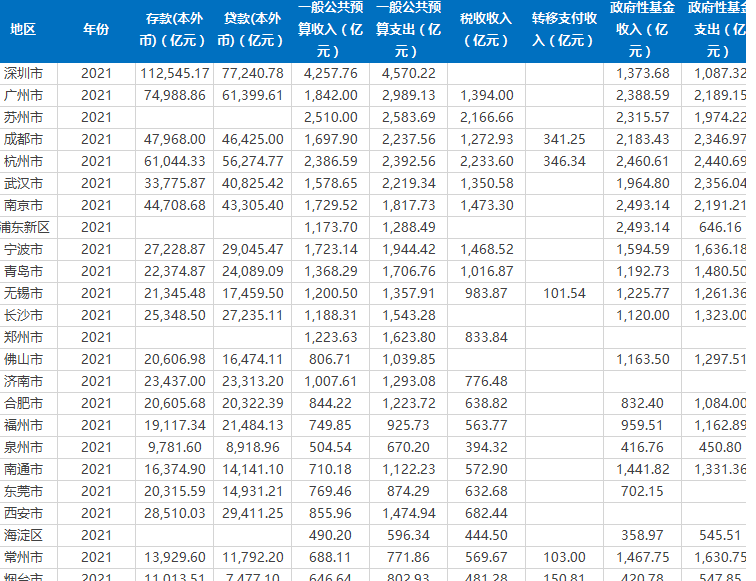
Task: Select the 佛山市 row label
Action: (23, 360)
